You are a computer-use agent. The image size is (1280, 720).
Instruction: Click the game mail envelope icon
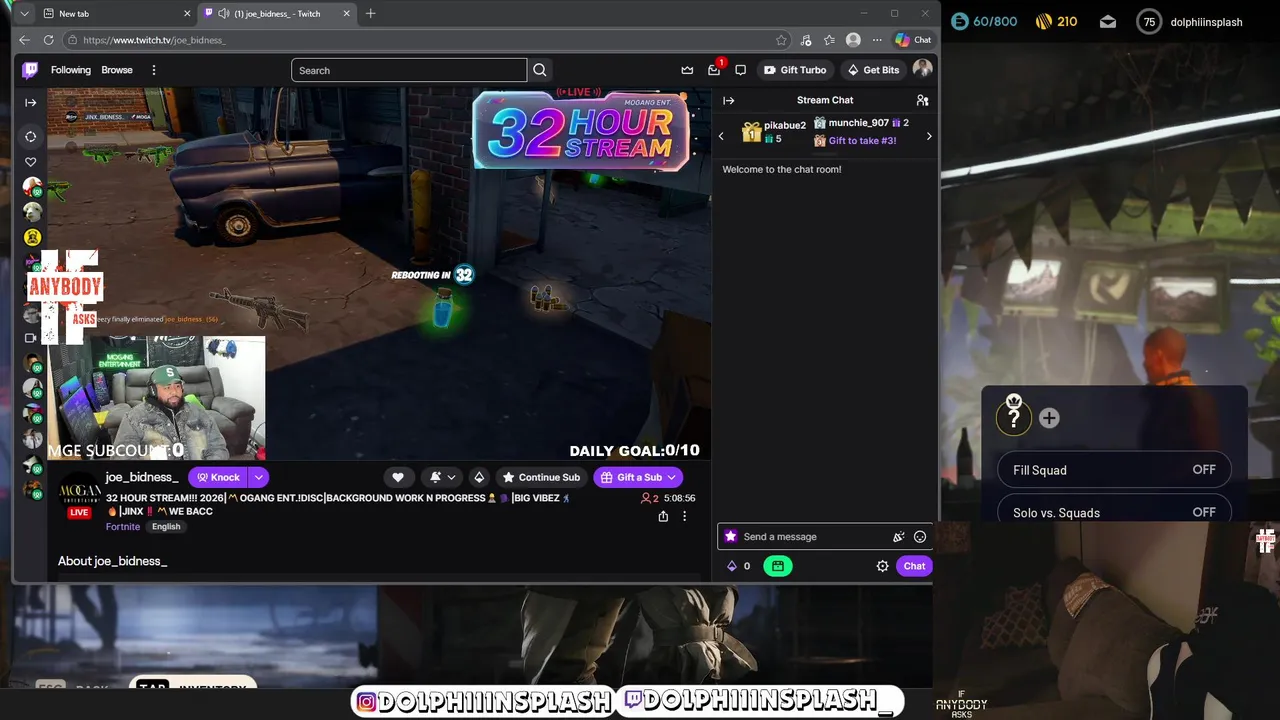[x=1108, y=21]
